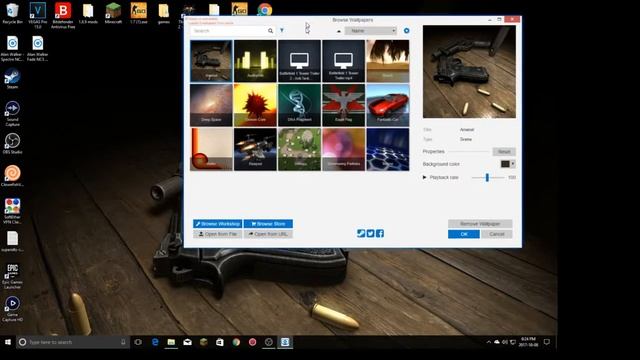Screen dimensions: 640x360
Task: Open the Steam social link icon
Action: coord(361,233)
